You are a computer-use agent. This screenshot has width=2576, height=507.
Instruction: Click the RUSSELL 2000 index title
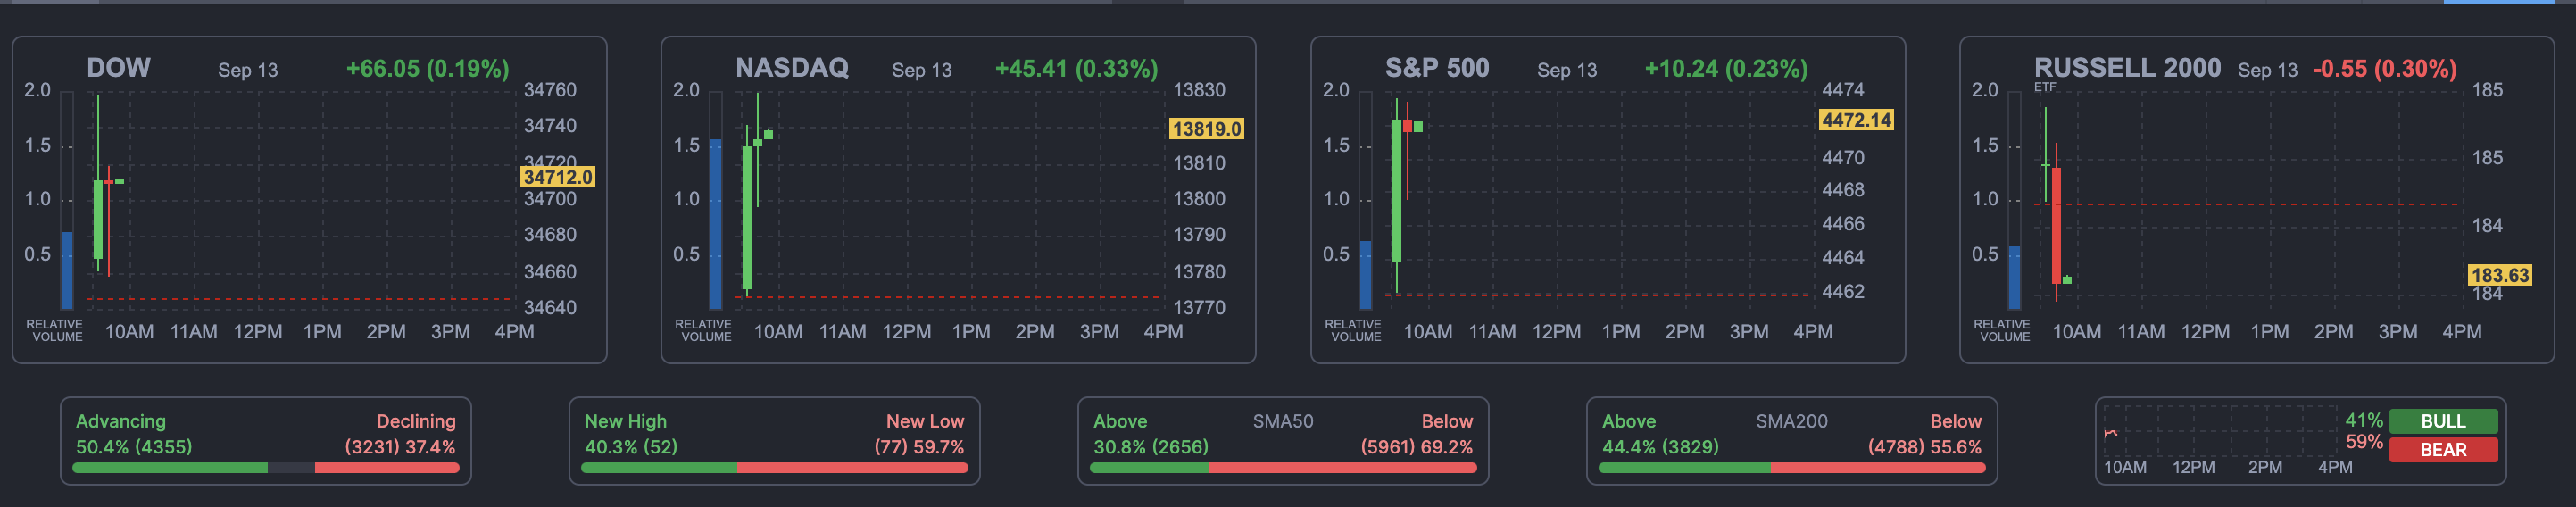click(x=2127, y=68)
